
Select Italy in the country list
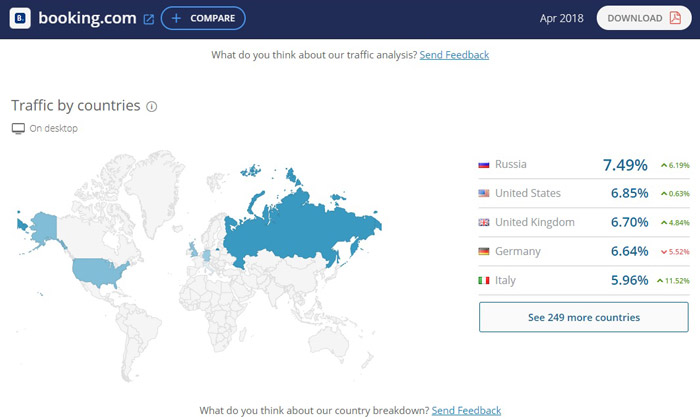(x=505, y=280)
